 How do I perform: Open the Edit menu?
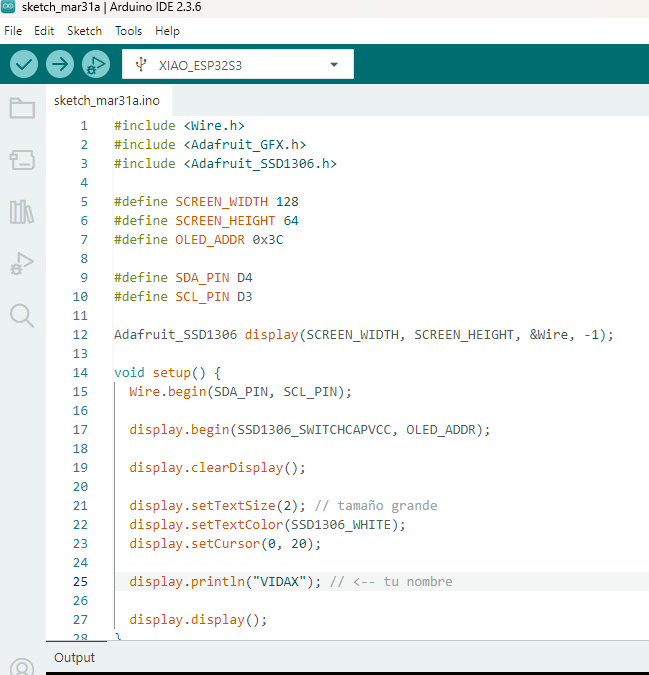[x=44, y=31]
